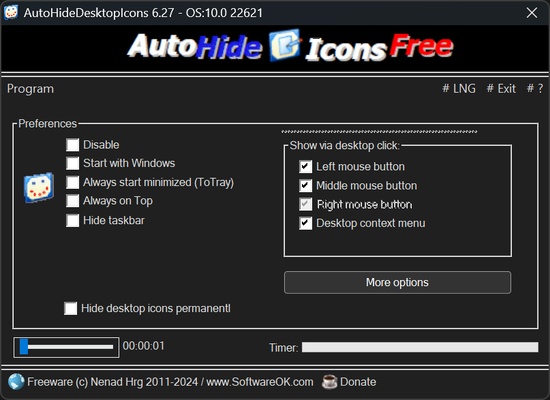Image resolution: width=550 pixels, height=400 pixels.
Task: Toggle the Right mouse button checkbox
Action: (x=306, y=204)
